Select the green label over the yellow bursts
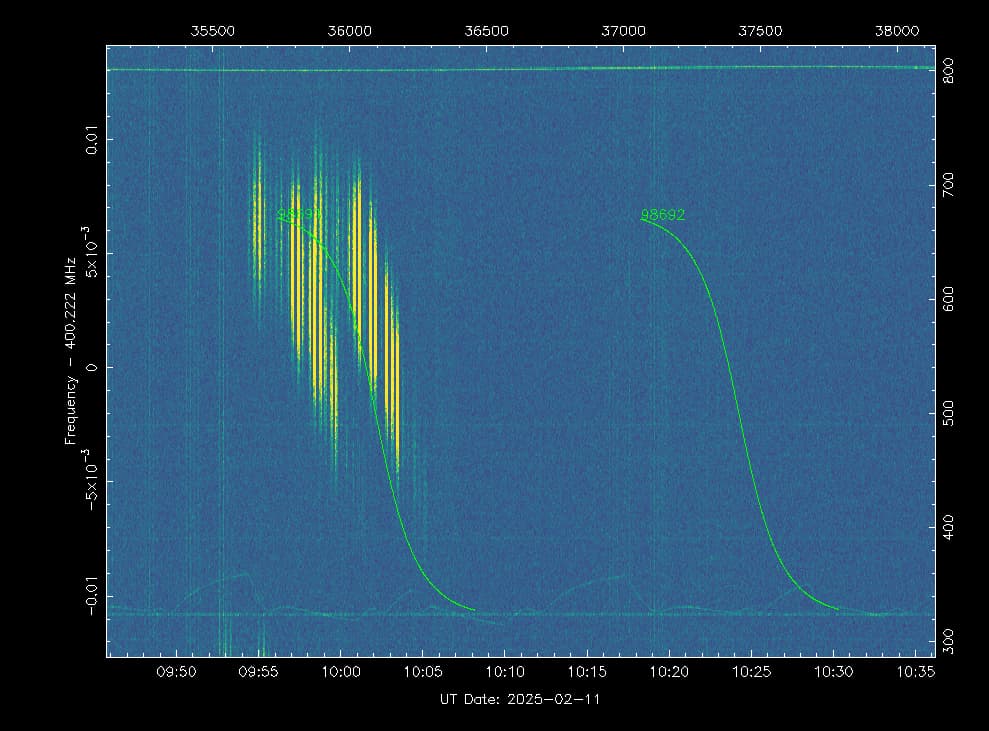The height and width of the screenshot is (731, 989). pos(299,215)
